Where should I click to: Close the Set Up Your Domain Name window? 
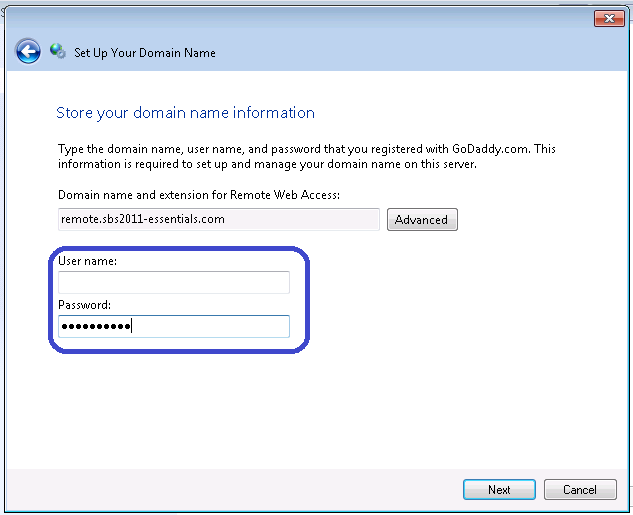click(x=609, y=18)
